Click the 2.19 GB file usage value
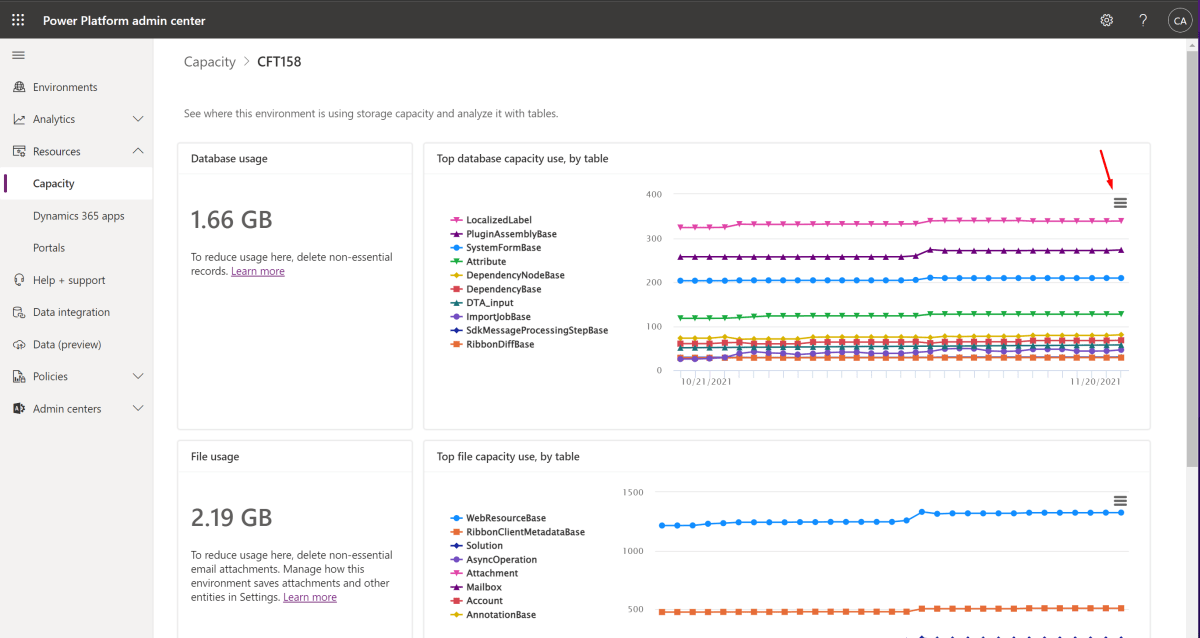Screen dimensions: 1200x638 click(231, 518)
